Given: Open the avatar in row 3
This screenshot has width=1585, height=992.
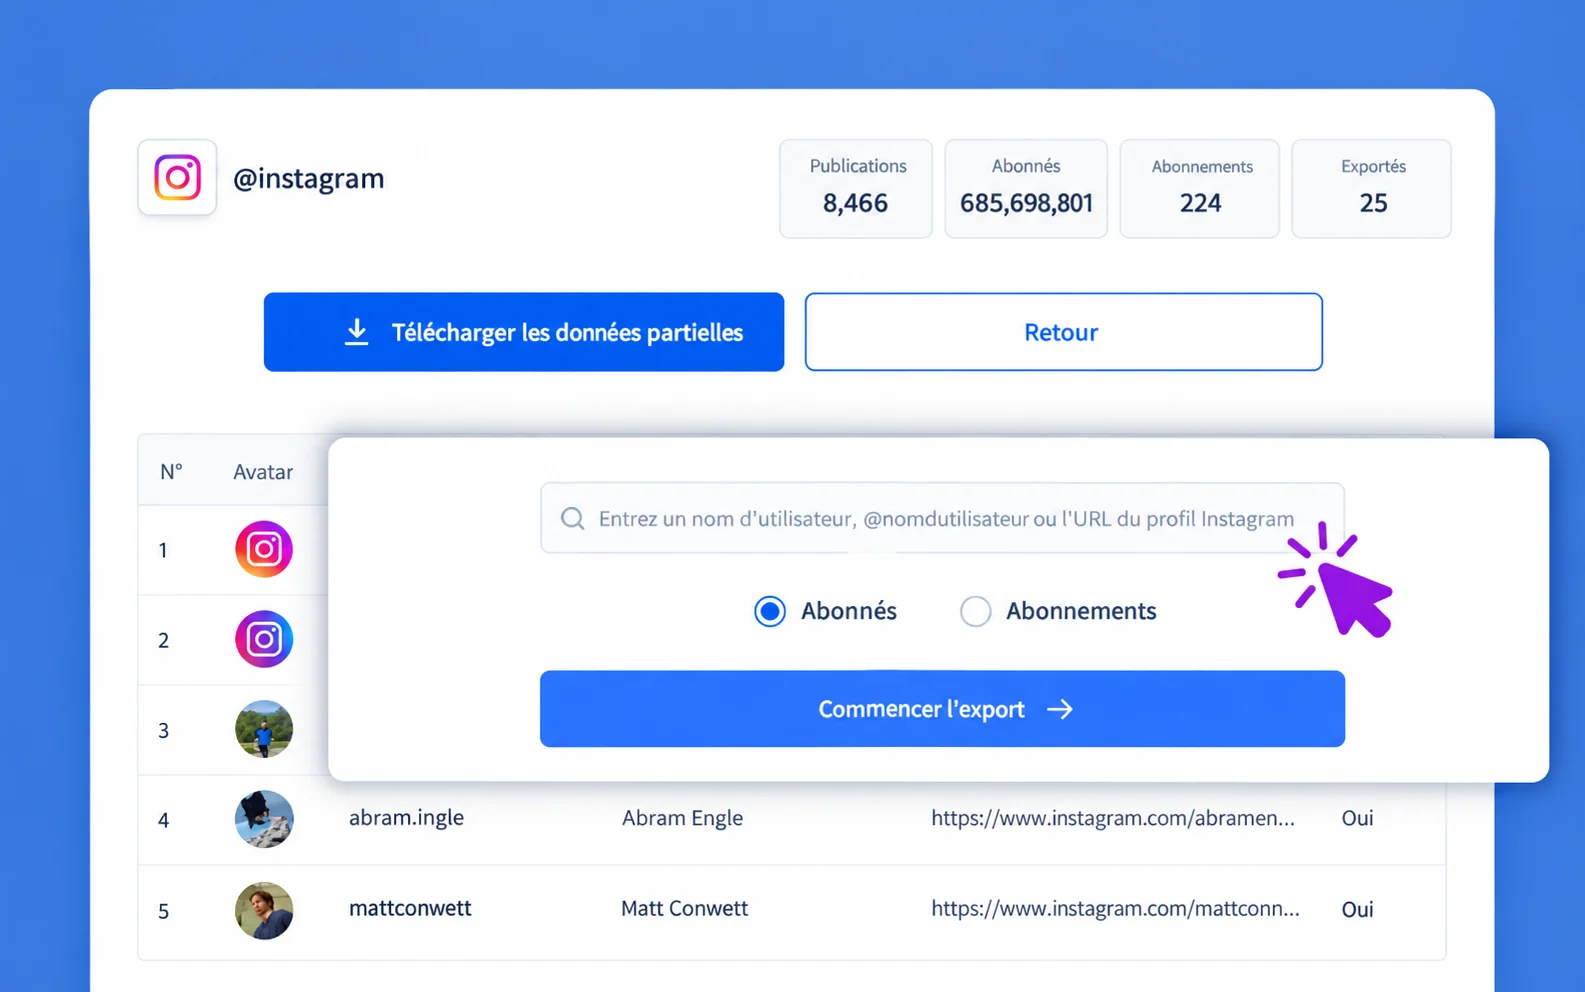Looking at the screenshot, I should coord(264,729).
